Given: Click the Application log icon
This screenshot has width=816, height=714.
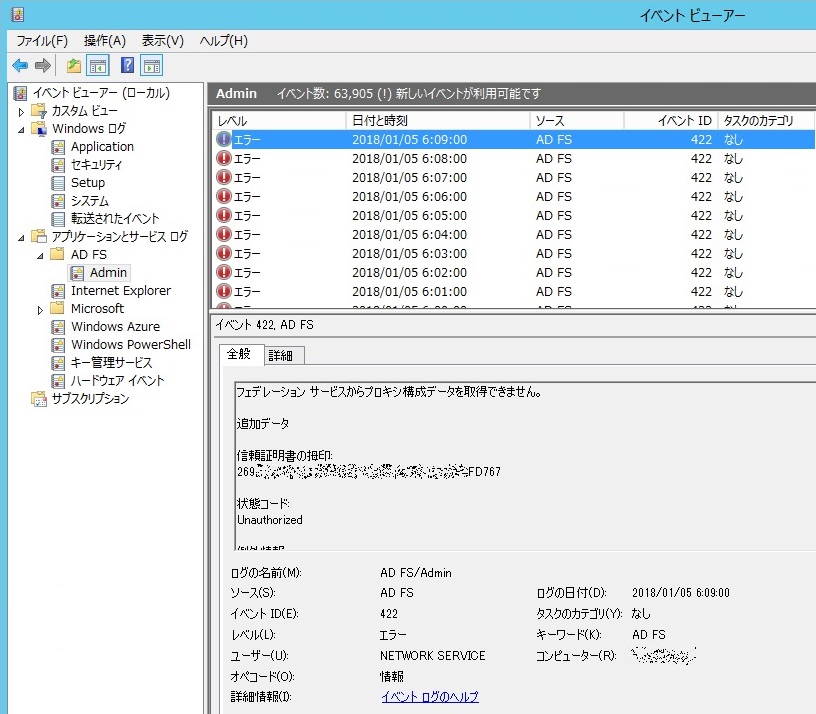Looking at the screenshot, I should click(x=58, y=147).
